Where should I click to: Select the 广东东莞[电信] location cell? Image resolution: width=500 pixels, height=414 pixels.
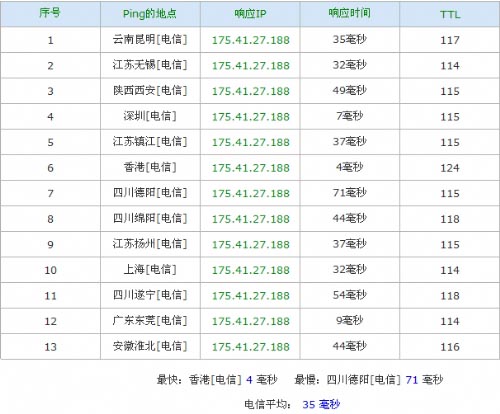tap(150, 321)
